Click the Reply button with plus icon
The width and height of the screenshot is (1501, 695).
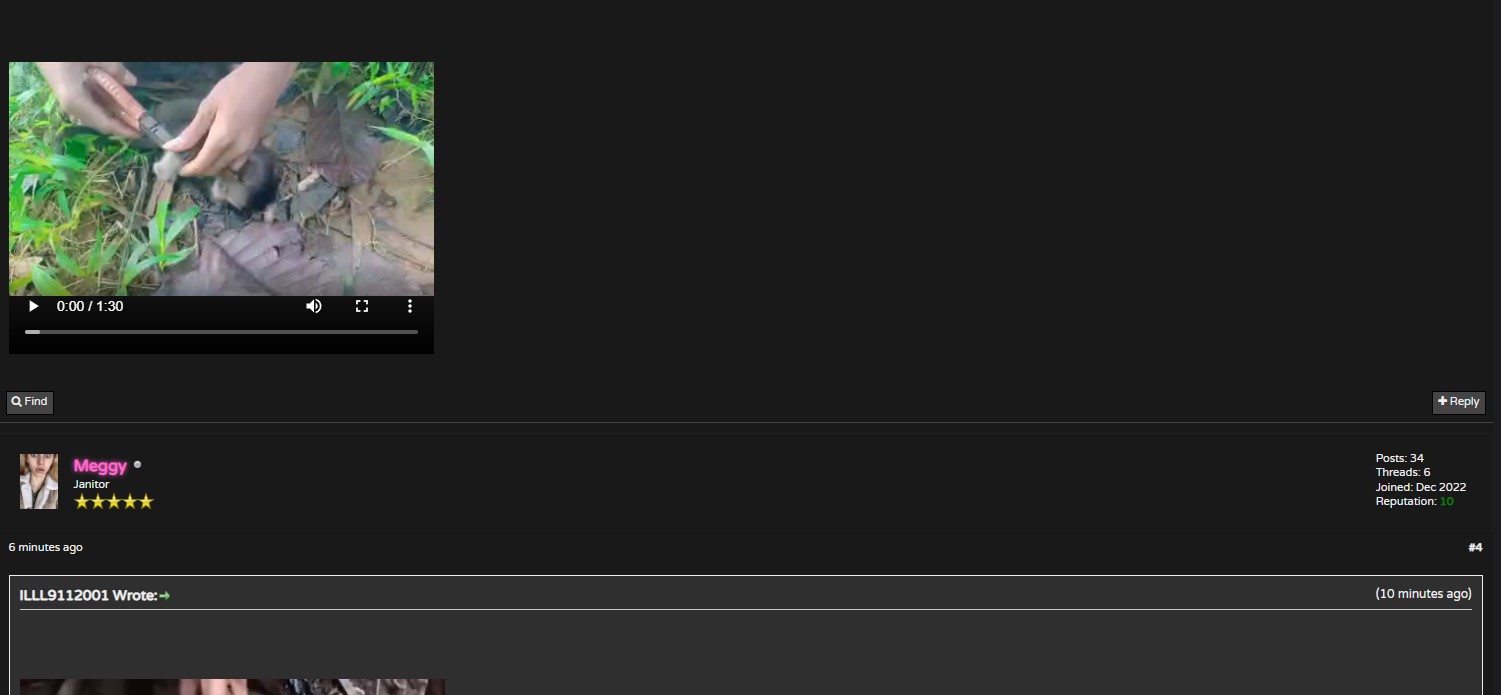[x=1458, y=402]
